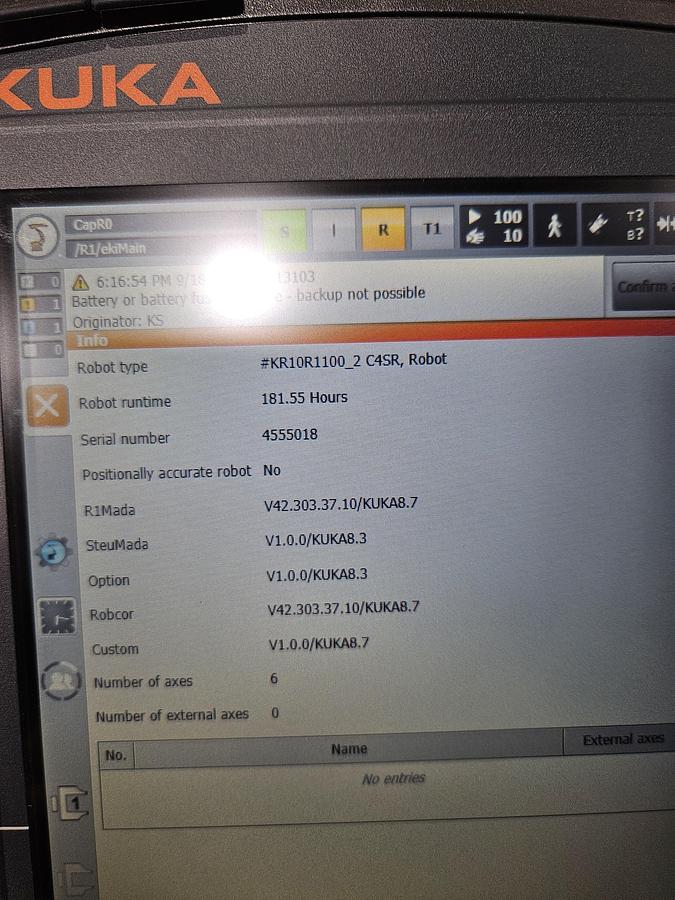Click the No. column header

(116, 755)
